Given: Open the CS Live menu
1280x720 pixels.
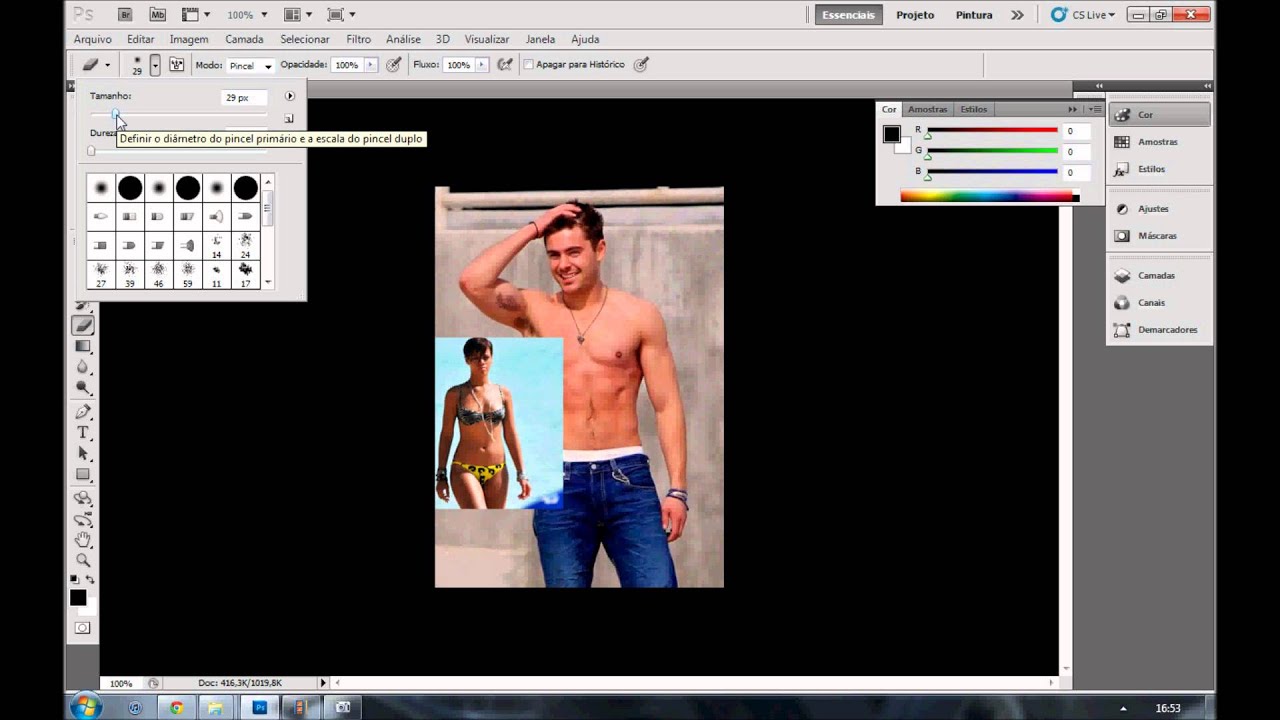Looking at the screenshot, I should tap(1083, 15).
